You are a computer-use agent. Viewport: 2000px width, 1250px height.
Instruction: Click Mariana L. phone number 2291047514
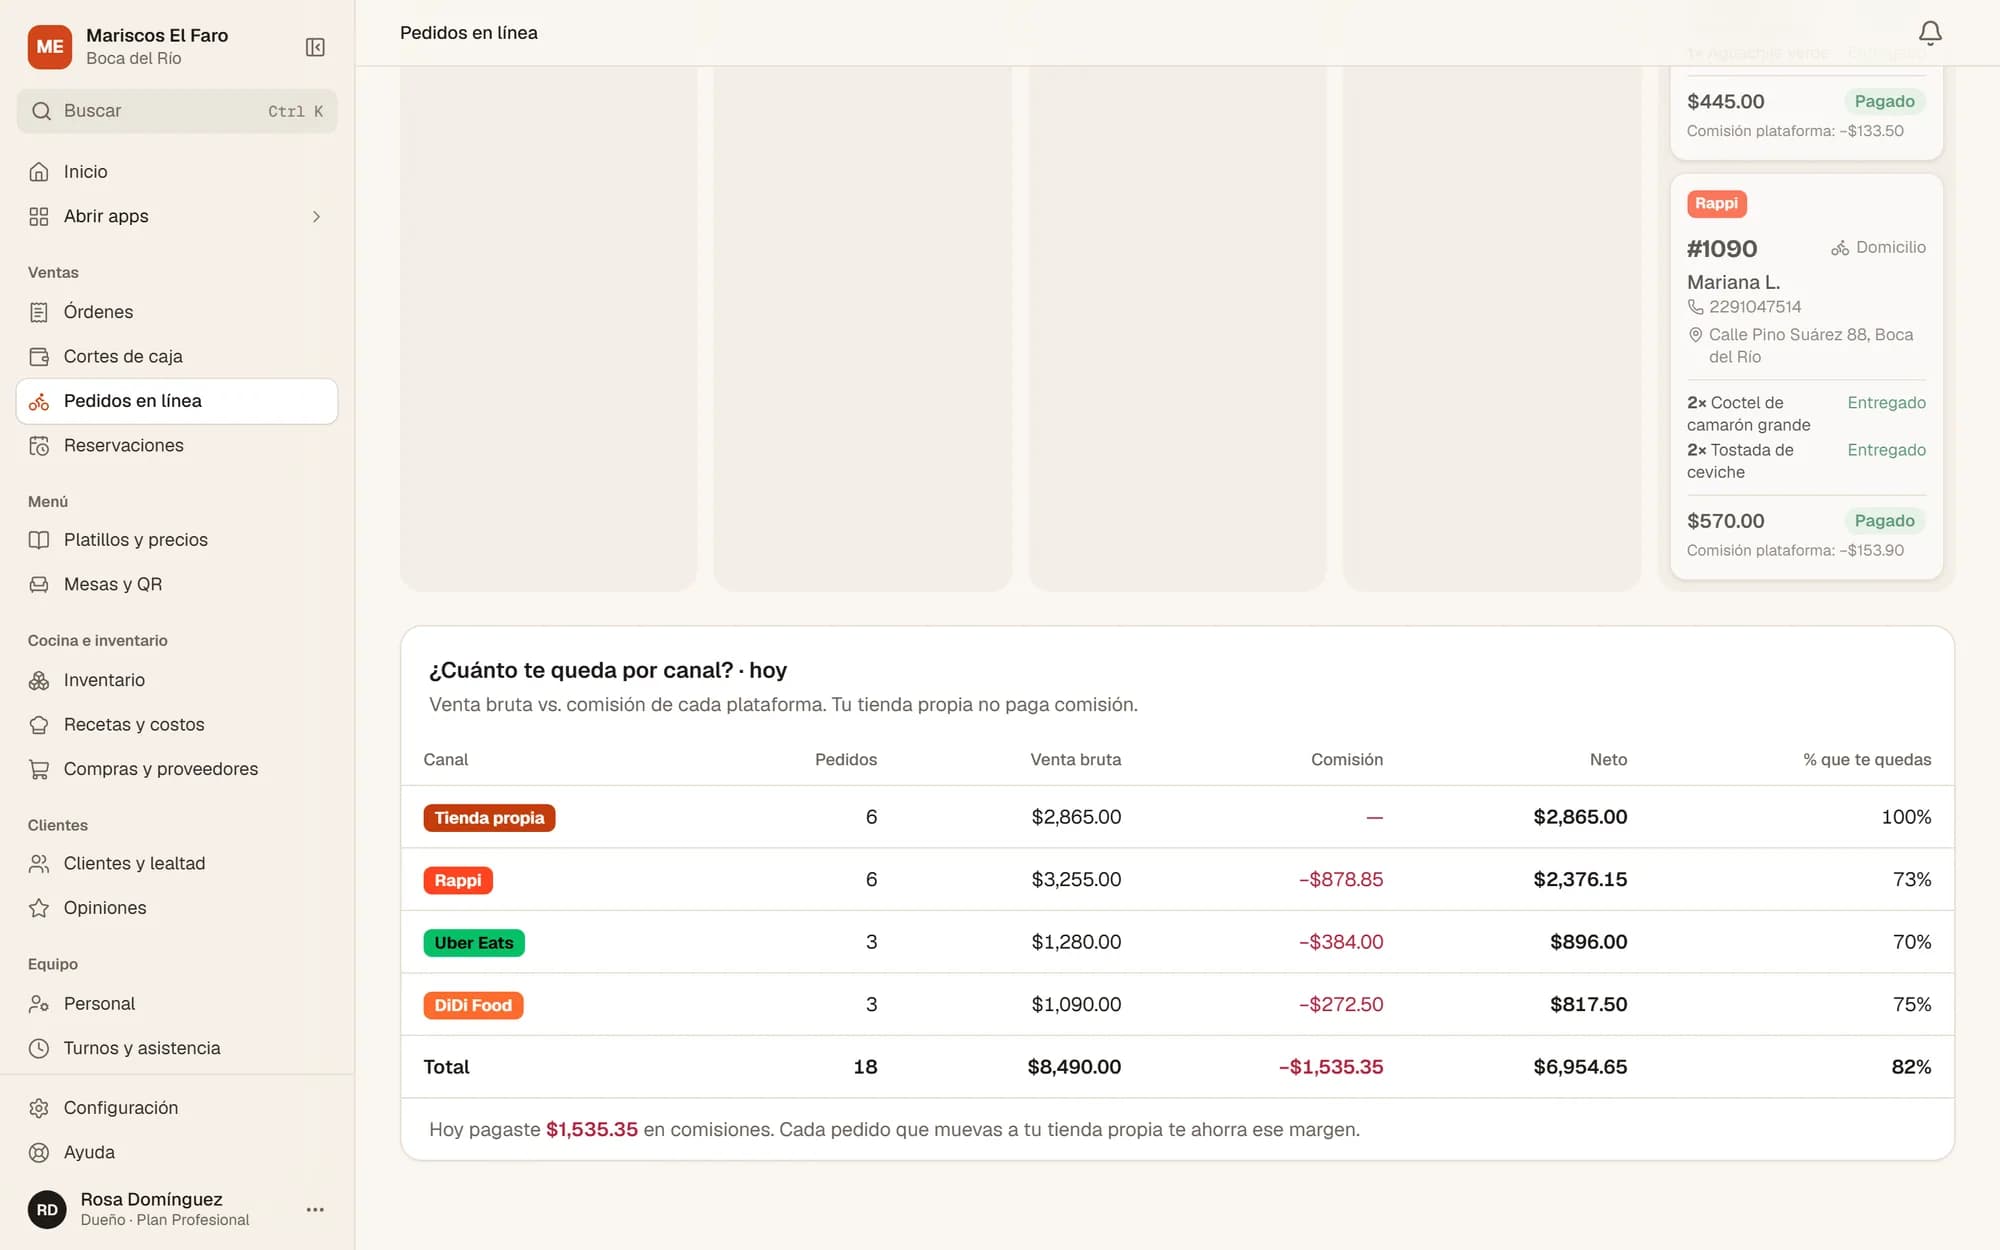pyautogui.click(x=1754, y=307)
